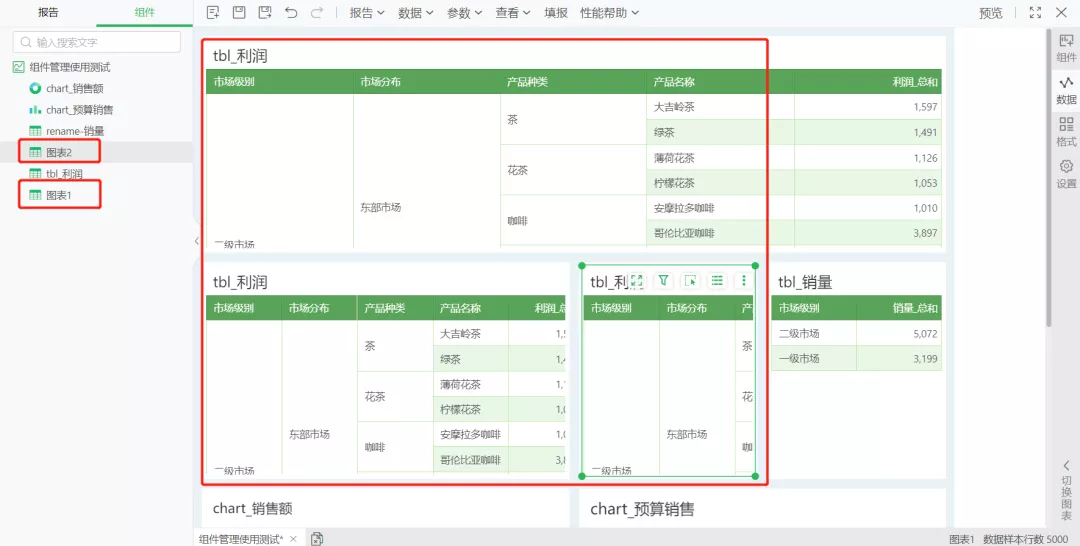Image resolution: width=1080 pixels, height=546 pixels.
Task: Select root node 组件管理使用测试 in tree
Action: point(70,67)
